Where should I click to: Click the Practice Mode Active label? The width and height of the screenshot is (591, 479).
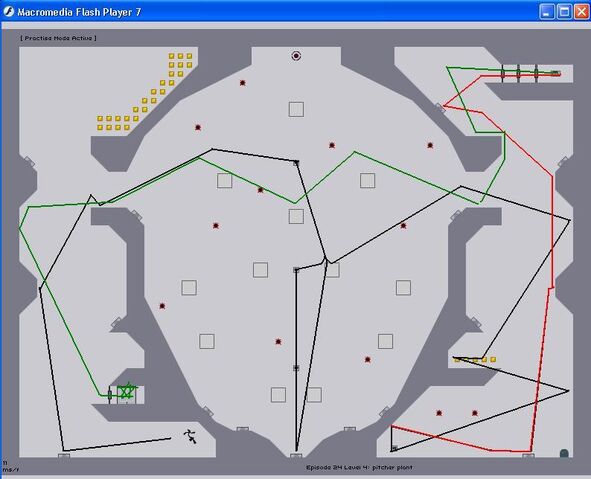pyautogui.click(x=58, y=38)
